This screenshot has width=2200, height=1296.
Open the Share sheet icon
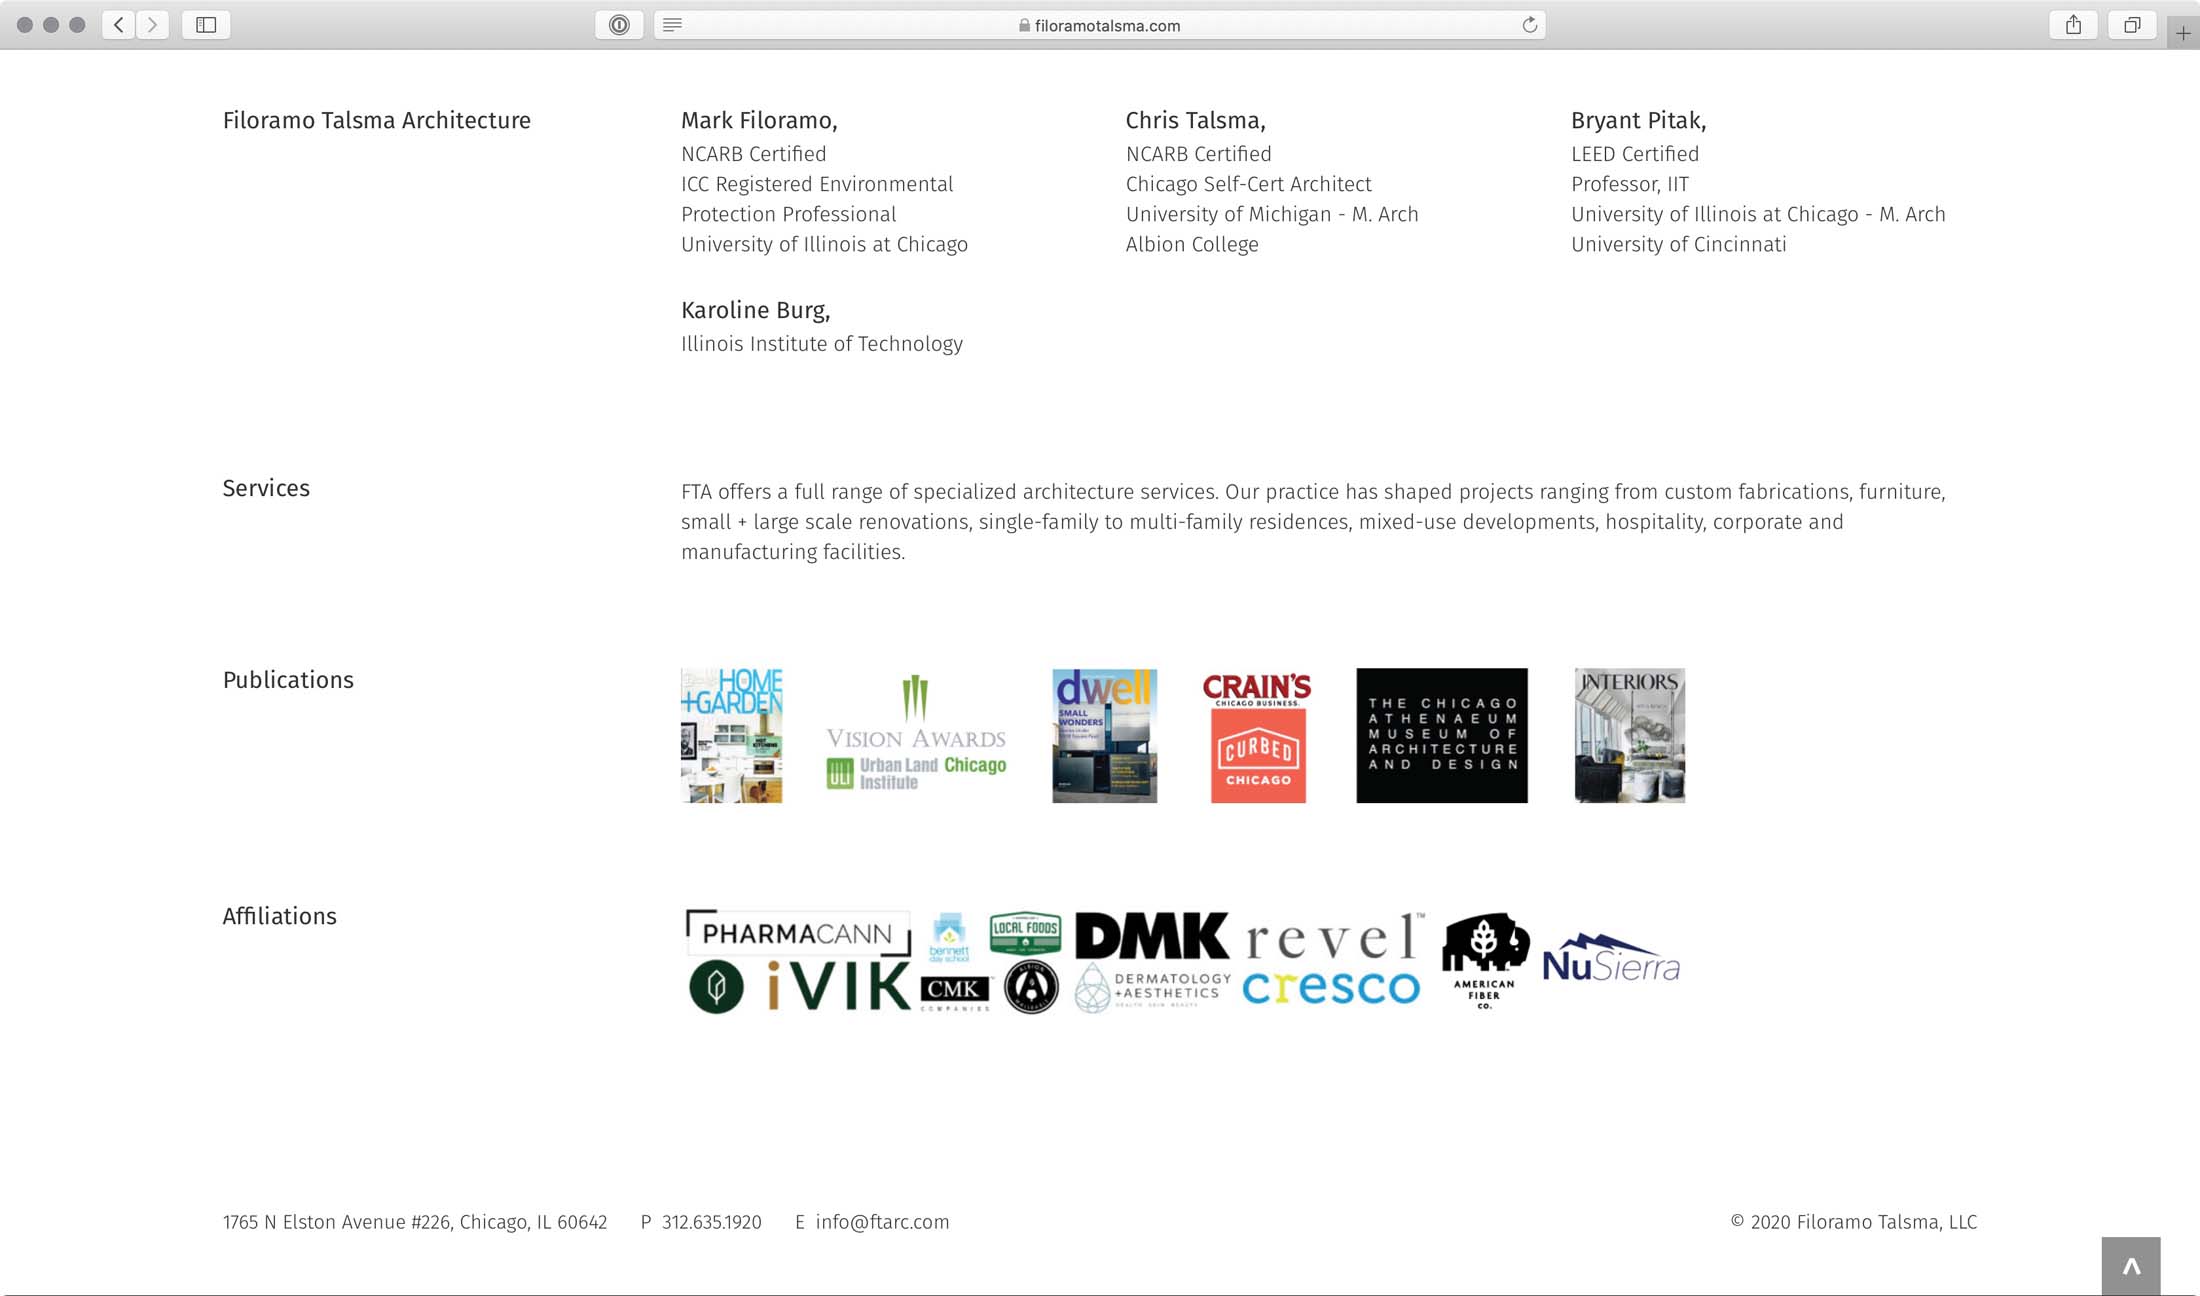point(2073,25)
